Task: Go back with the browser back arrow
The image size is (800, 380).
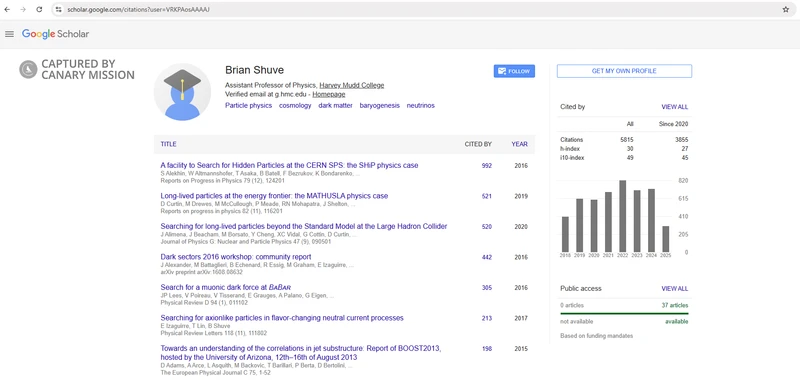Action: click(x=7, y=10)
